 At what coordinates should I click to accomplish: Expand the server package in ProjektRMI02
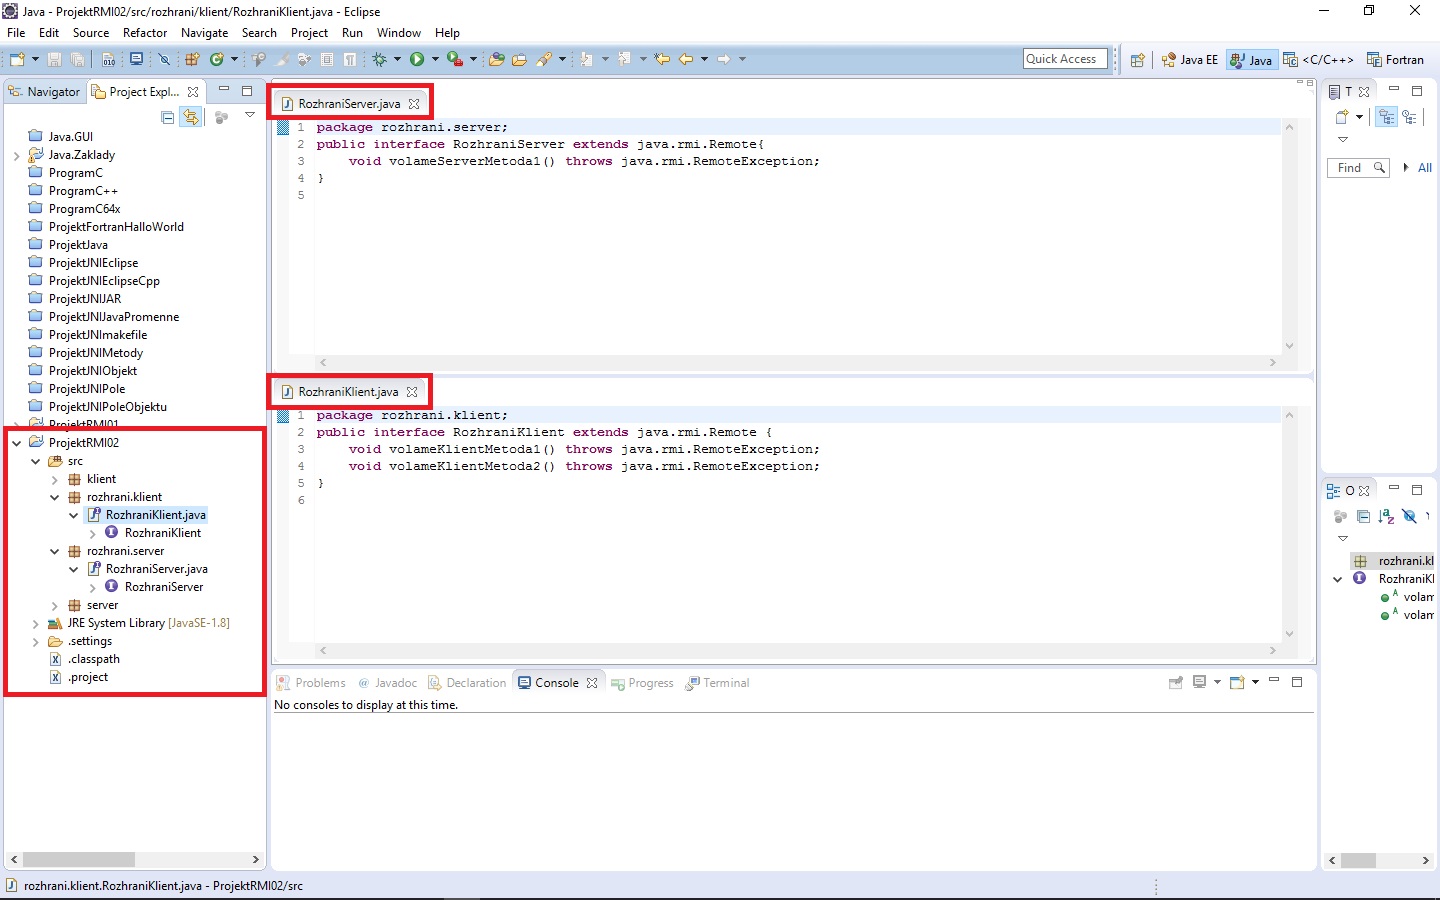click(x=54, y=605)
